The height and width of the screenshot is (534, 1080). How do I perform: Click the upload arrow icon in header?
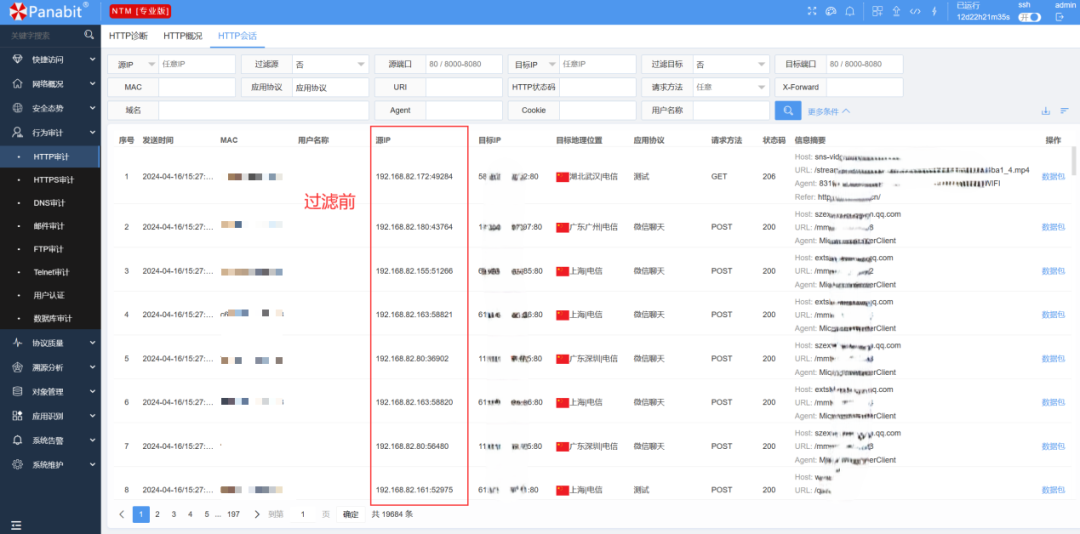[896, 11]
